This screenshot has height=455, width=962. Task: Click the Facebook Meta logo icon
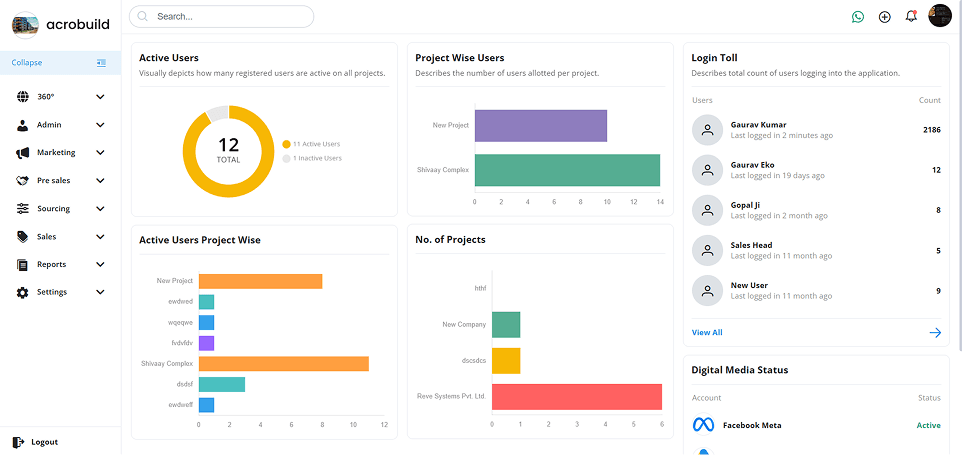pos(704,425)
